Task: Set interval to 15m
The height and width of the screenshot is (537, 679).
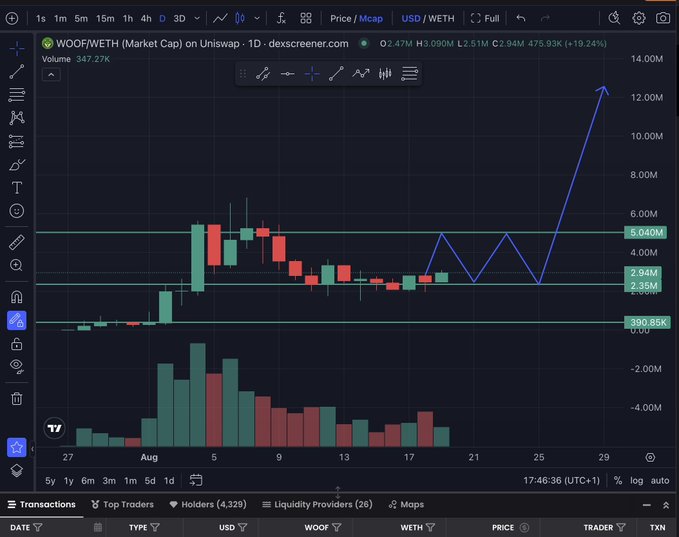Action: (x=105, y=19)
